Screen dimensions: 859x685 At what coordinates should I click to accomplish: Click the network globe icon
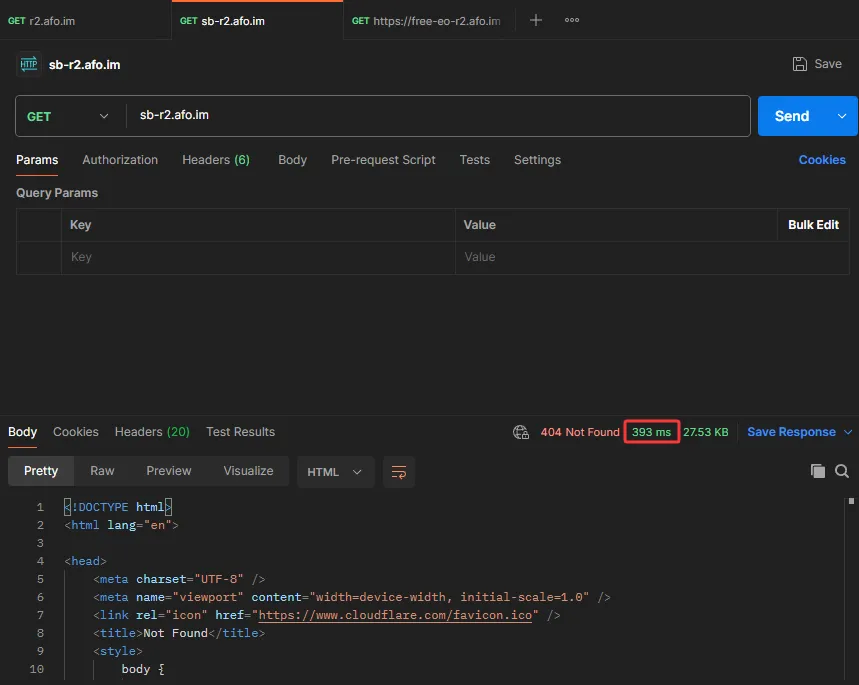pyautogui.click(x=520, y=432)
